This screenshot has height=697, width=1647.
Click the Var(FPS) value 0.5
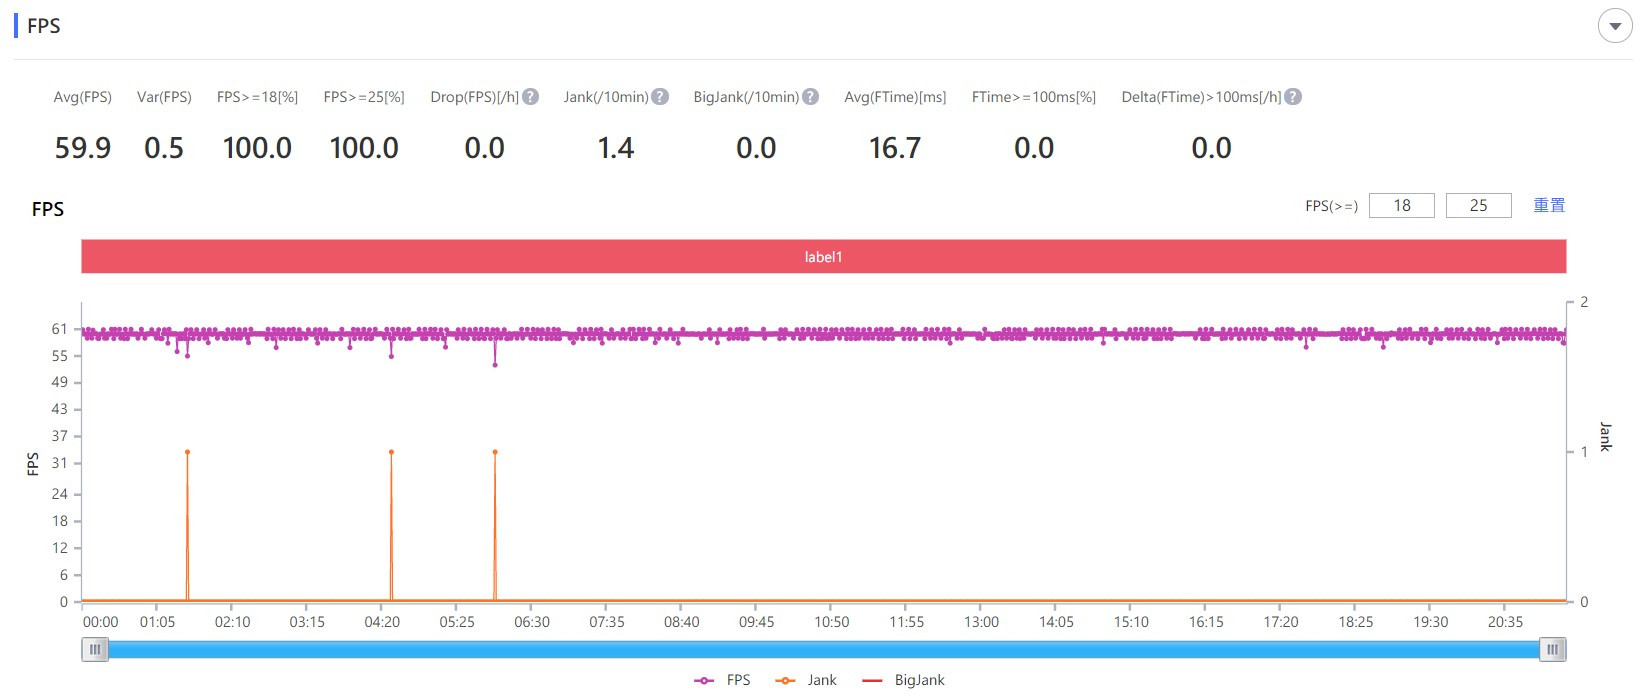pyautogui.click(x=164, y=148)
